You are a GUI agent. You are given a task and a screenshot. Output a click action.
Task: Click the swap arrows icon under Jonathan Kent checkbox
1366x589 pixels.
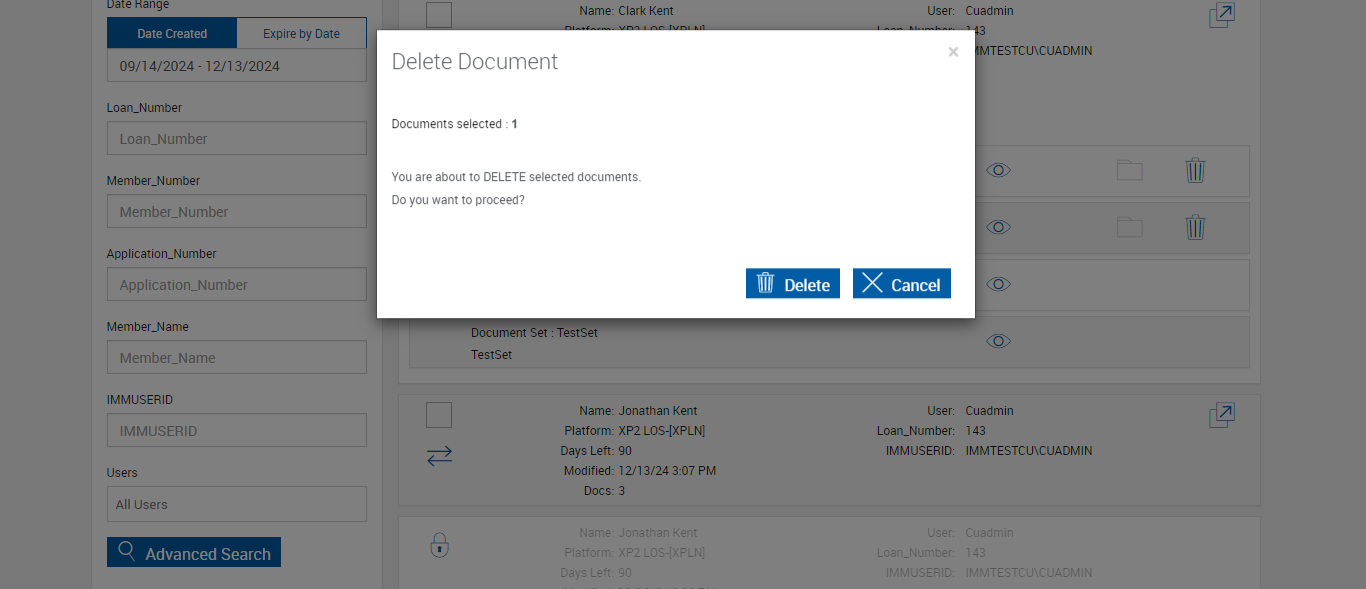[439, 455]
